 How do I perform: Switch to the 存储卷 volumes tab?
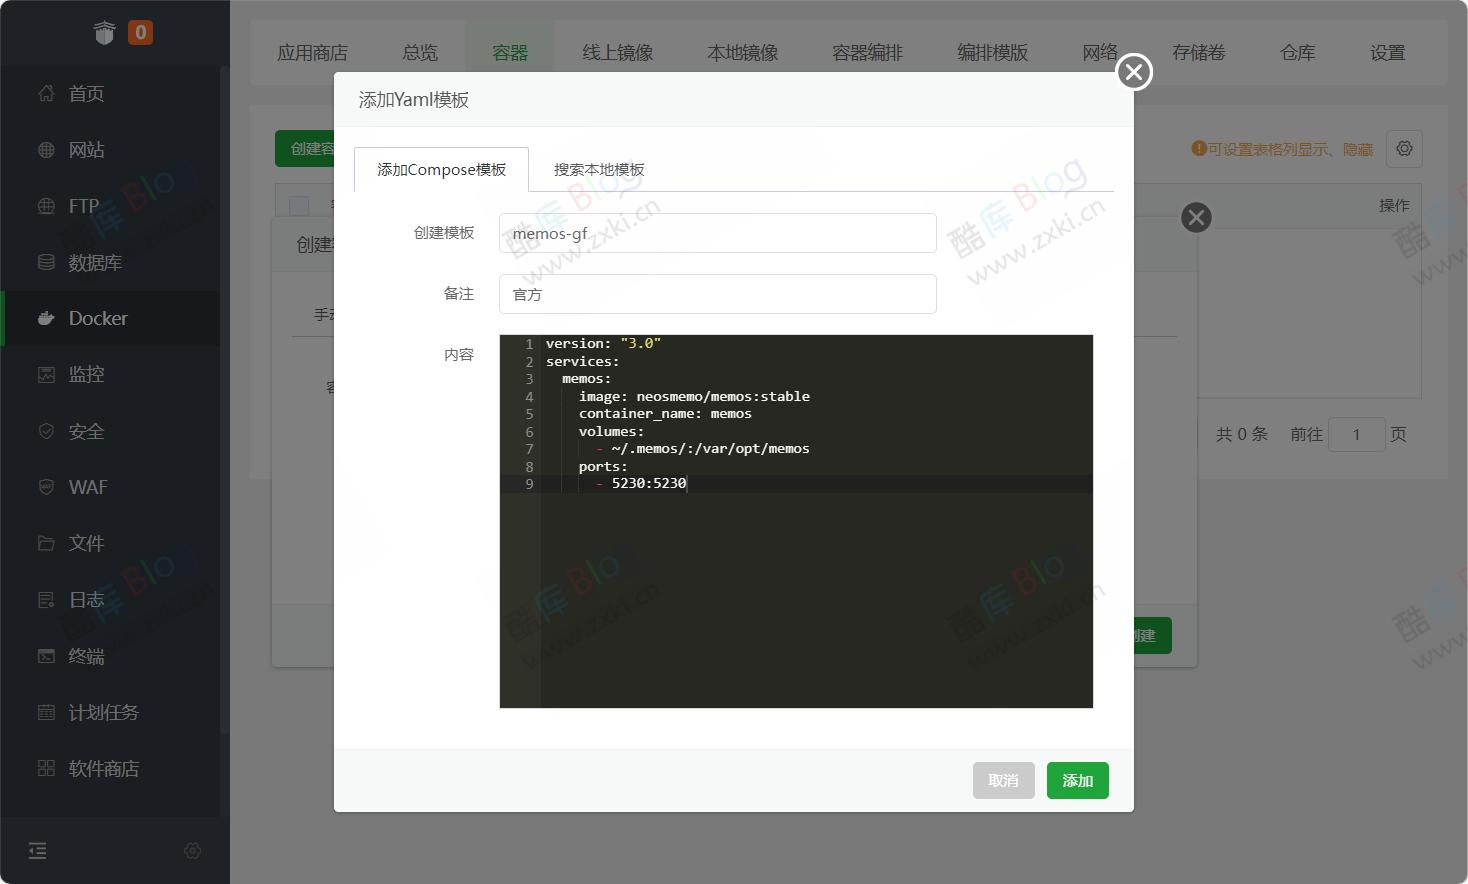[x=1198, y=52]
